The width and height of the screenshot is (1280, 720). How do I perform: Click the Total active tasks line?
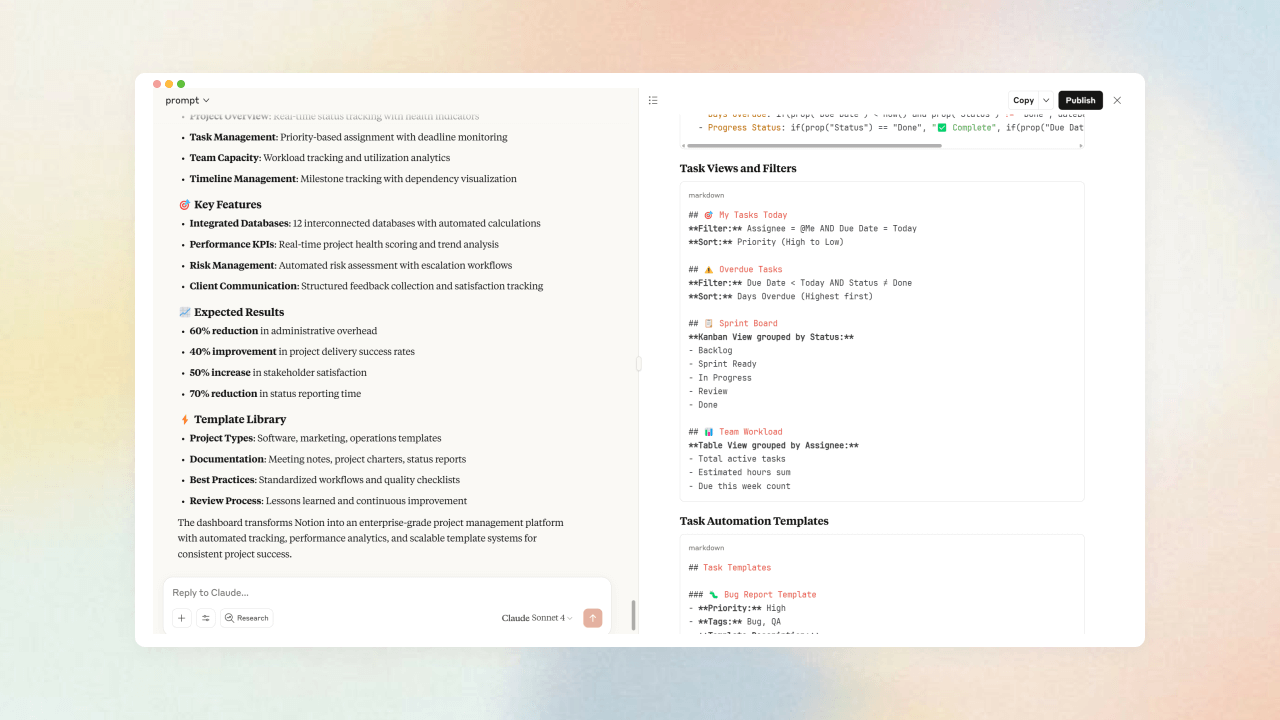click(737, 459)
